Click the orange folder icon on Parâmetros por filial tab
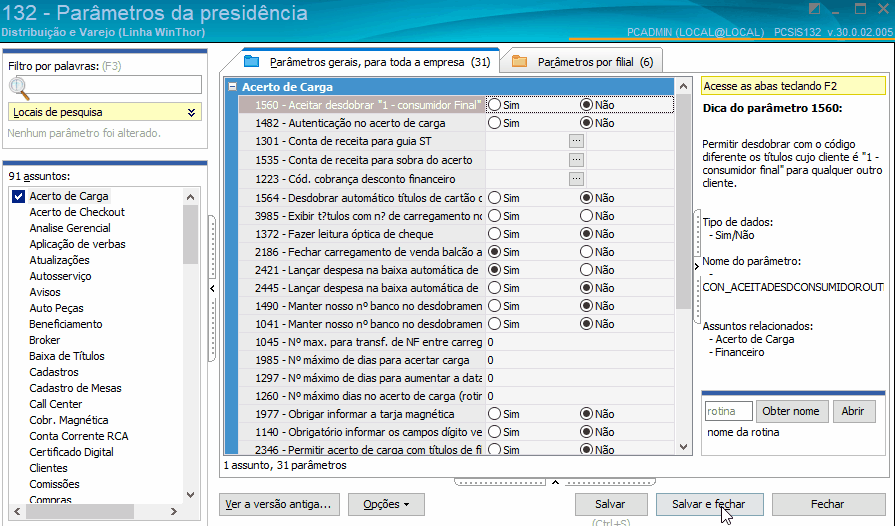This screenshot has width=895, height=526. click(519, 62)
